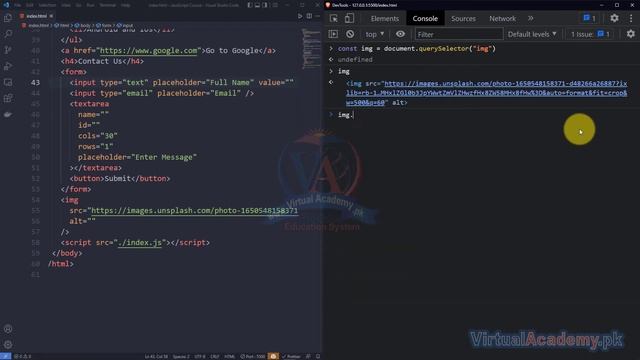640x360 pixels.
Task: Open the notifications bell in the status bar
Action: click(x=318, y=356)
